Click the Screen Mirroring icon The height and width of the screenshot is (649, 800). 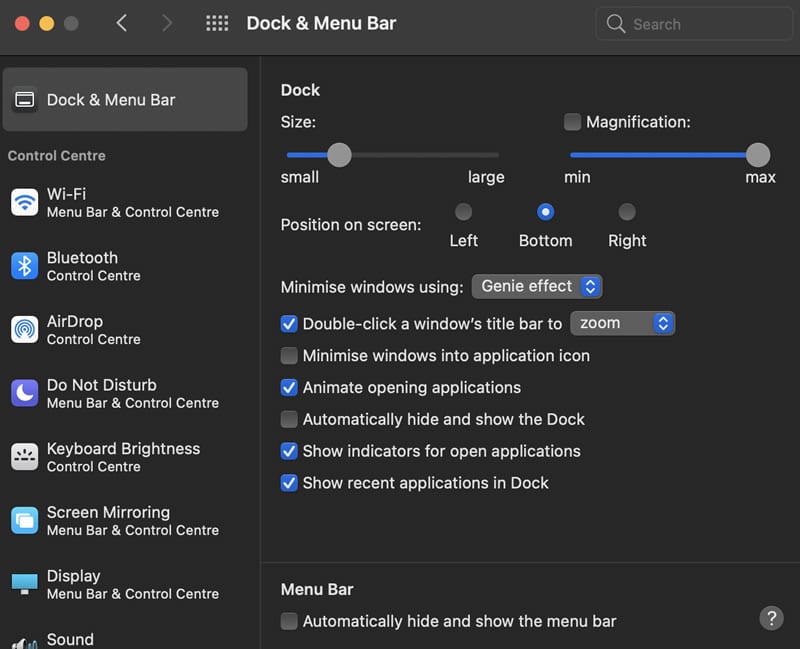pyautogui.click(x=24, y=520)
